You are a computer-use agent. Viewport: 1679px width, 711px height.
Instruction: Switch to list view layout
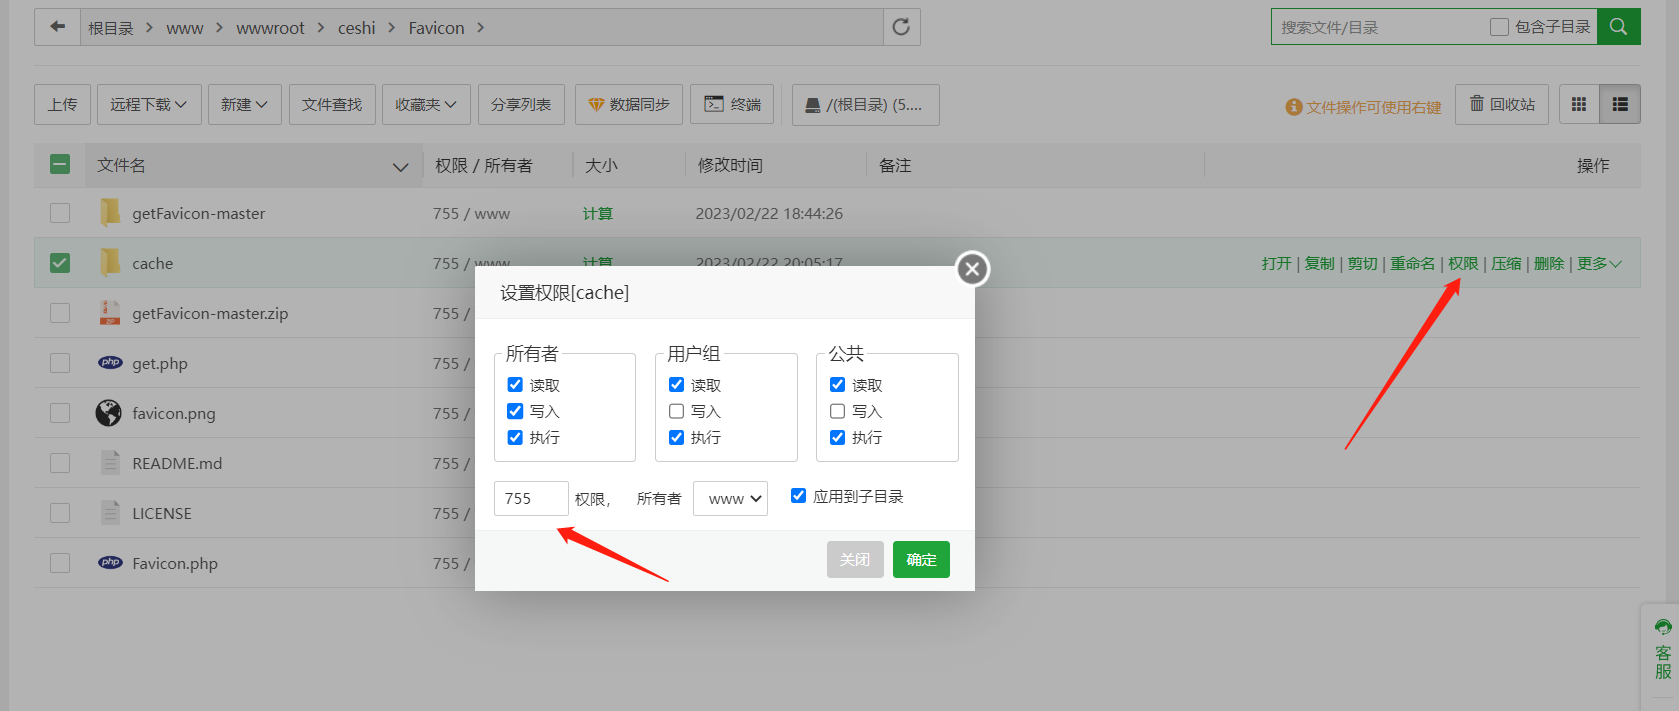1620,104
